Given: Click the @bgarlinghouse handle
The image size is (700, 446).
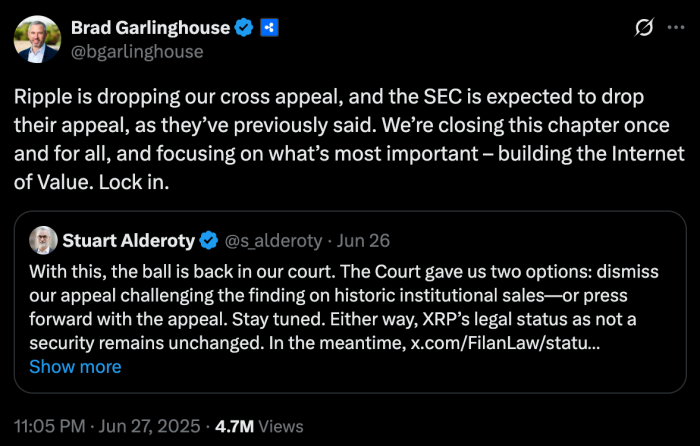Looking at the screenshot, I should pyautogui.click(x=137, y=51).
